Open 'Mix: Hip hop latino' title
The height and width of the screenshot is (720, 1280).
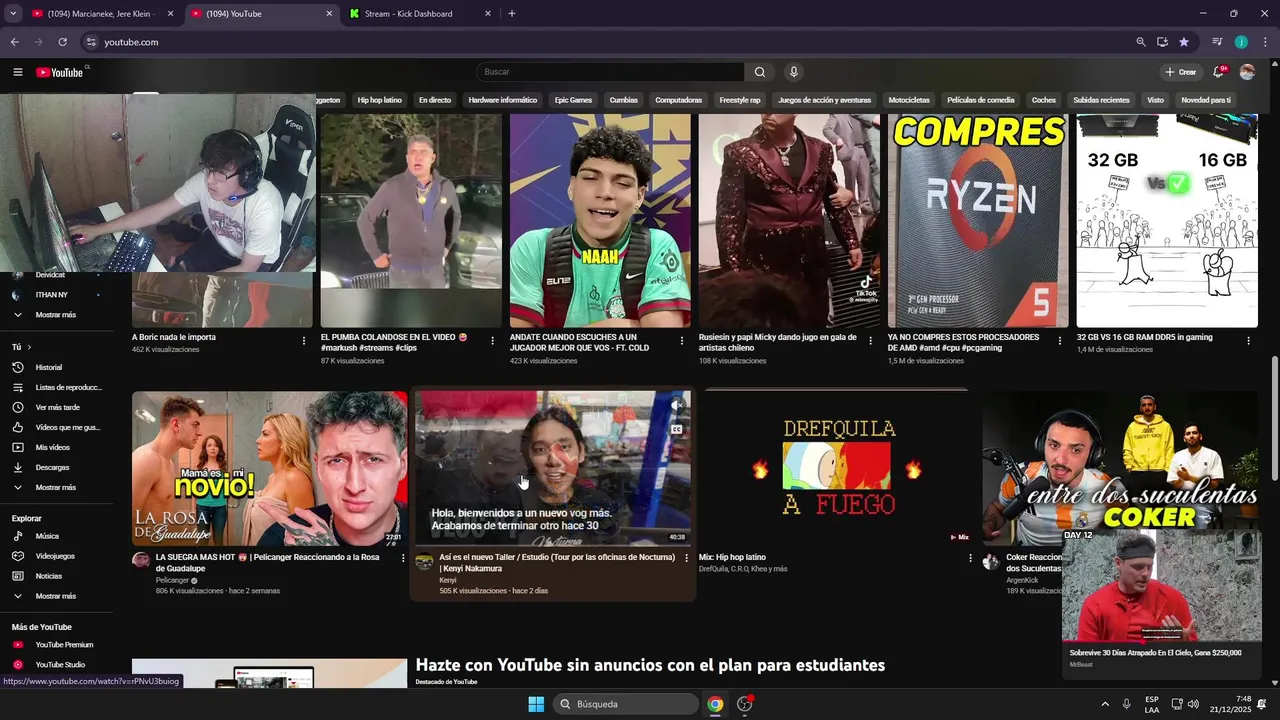click(x=732, y=557)
